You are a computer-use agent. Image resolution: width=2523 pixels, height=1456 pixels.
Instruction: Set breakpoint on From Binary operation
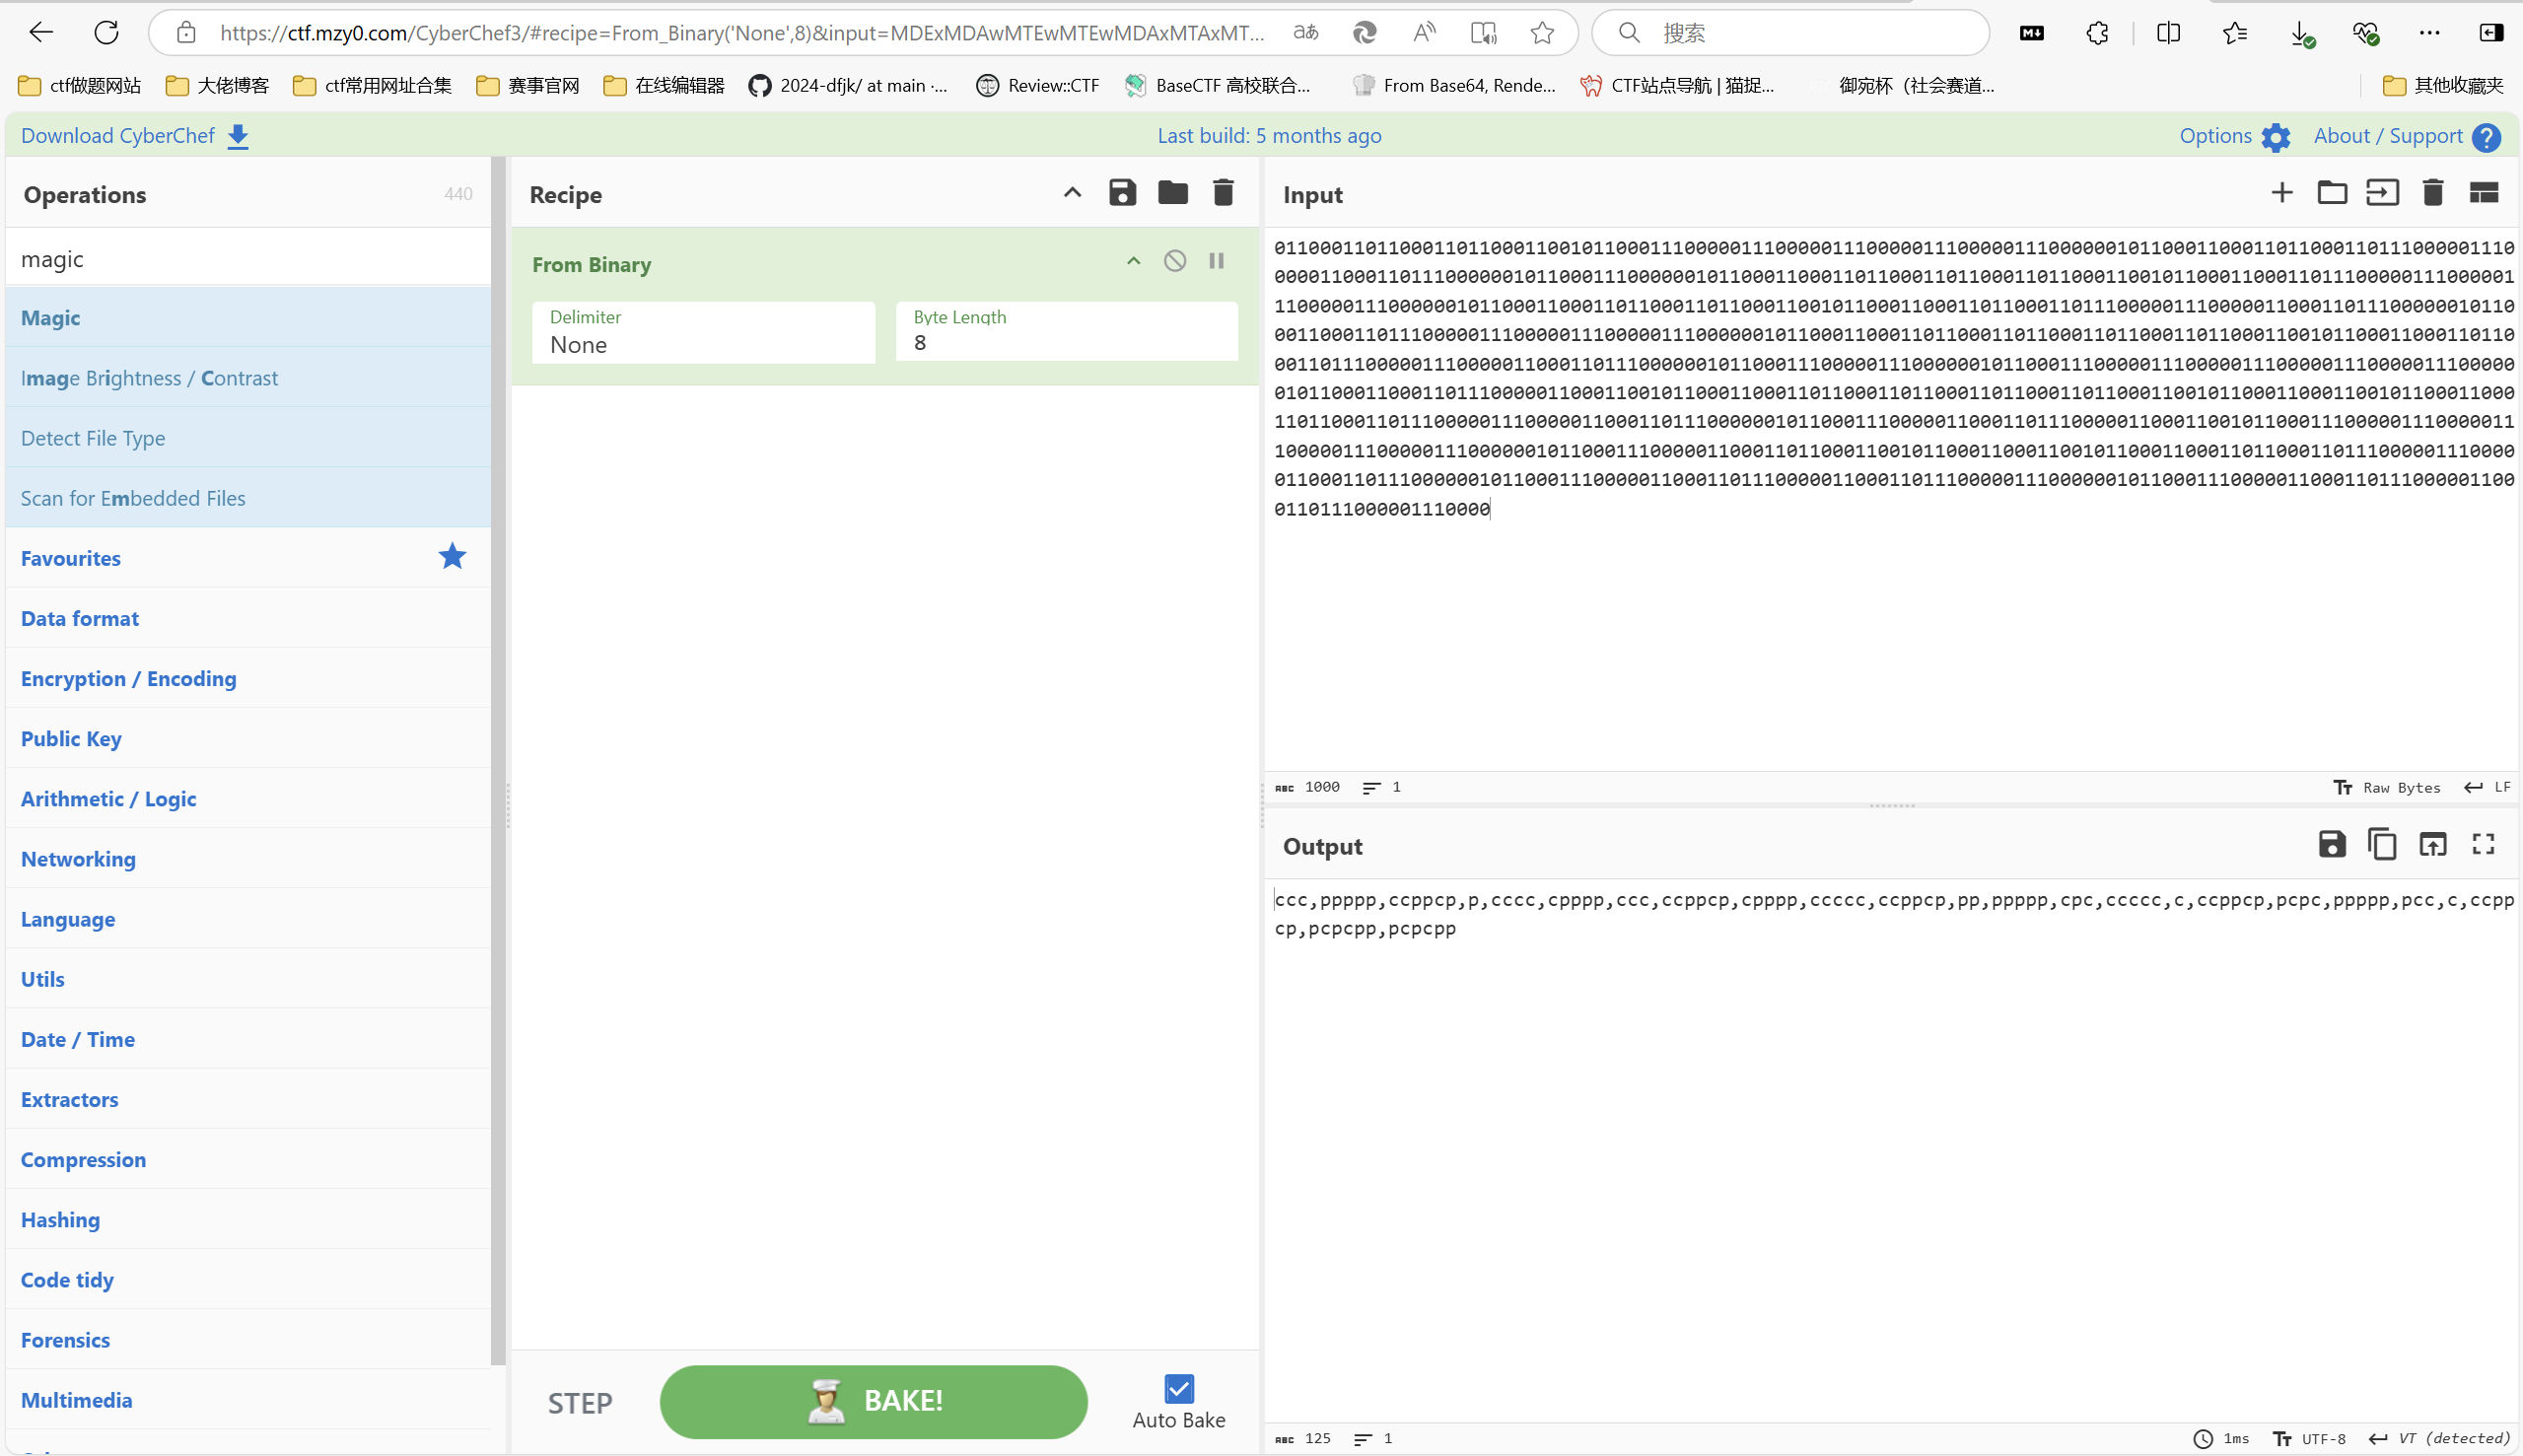pyautogui.click(x=1216, y=262)
